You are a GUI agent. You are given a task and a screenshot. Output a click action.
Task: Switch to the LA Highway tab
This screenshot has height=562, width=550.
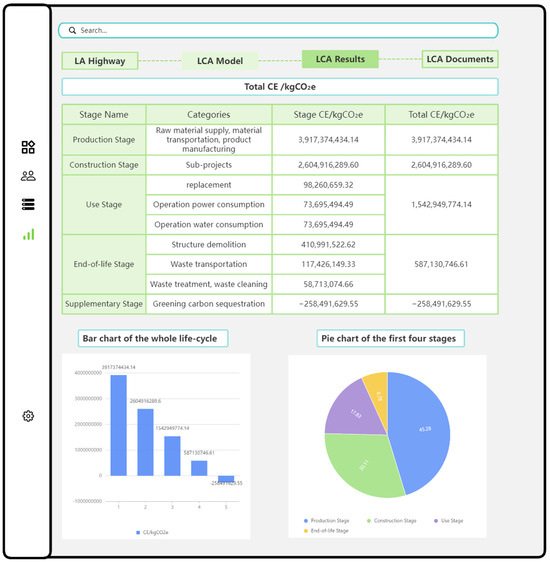click(100, 61)
